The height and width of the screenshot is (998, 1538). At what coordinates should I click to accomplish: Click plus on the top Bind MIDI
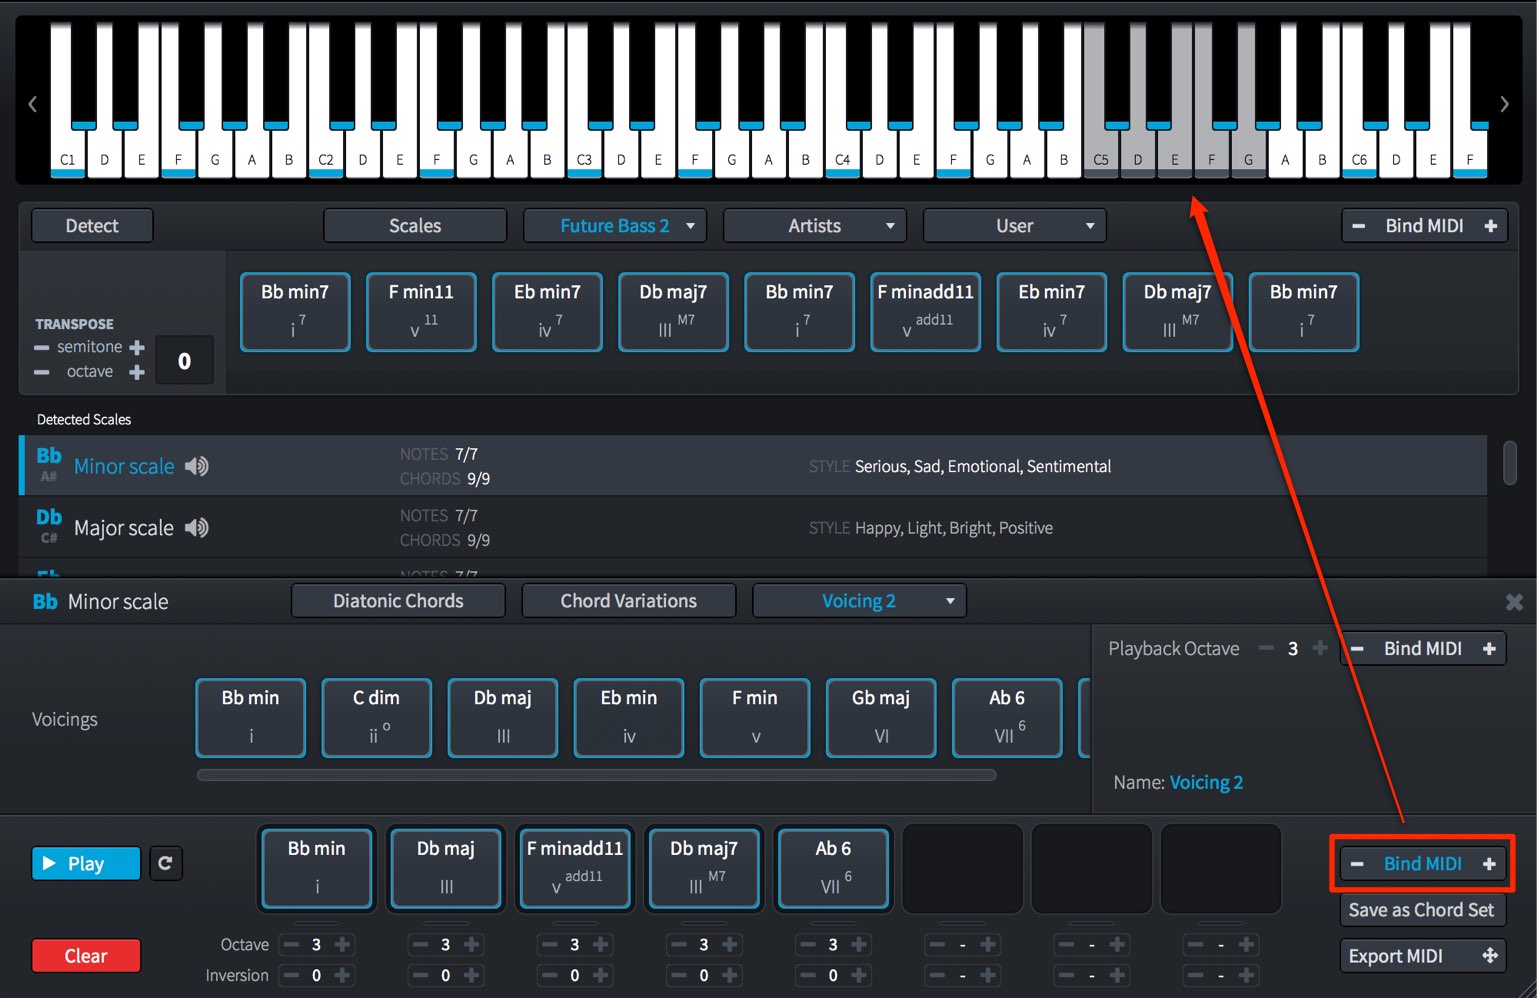tap(1490, 226)
